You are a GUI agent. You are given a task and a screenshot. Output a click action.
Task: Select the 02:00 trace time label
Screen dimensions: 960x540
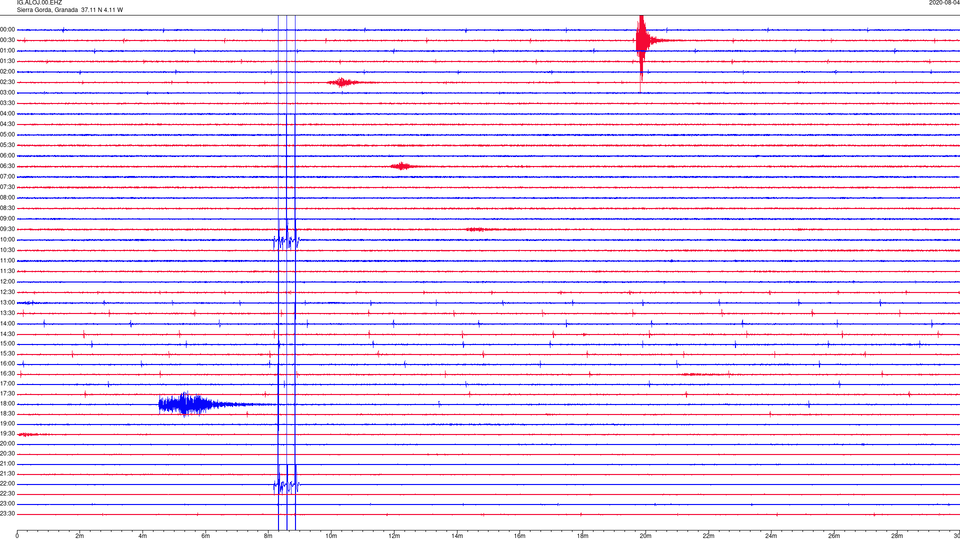pos(7,72)
